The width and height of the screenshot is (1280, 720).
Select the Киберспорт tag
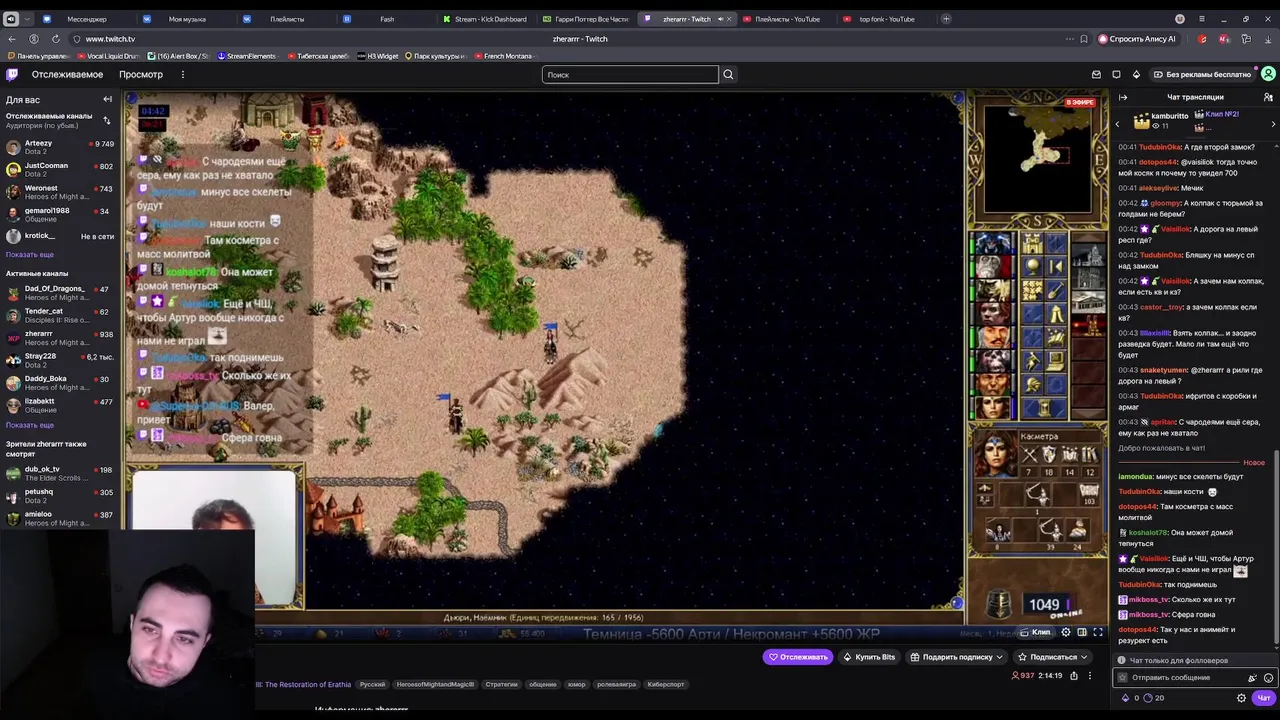(666, 685)
